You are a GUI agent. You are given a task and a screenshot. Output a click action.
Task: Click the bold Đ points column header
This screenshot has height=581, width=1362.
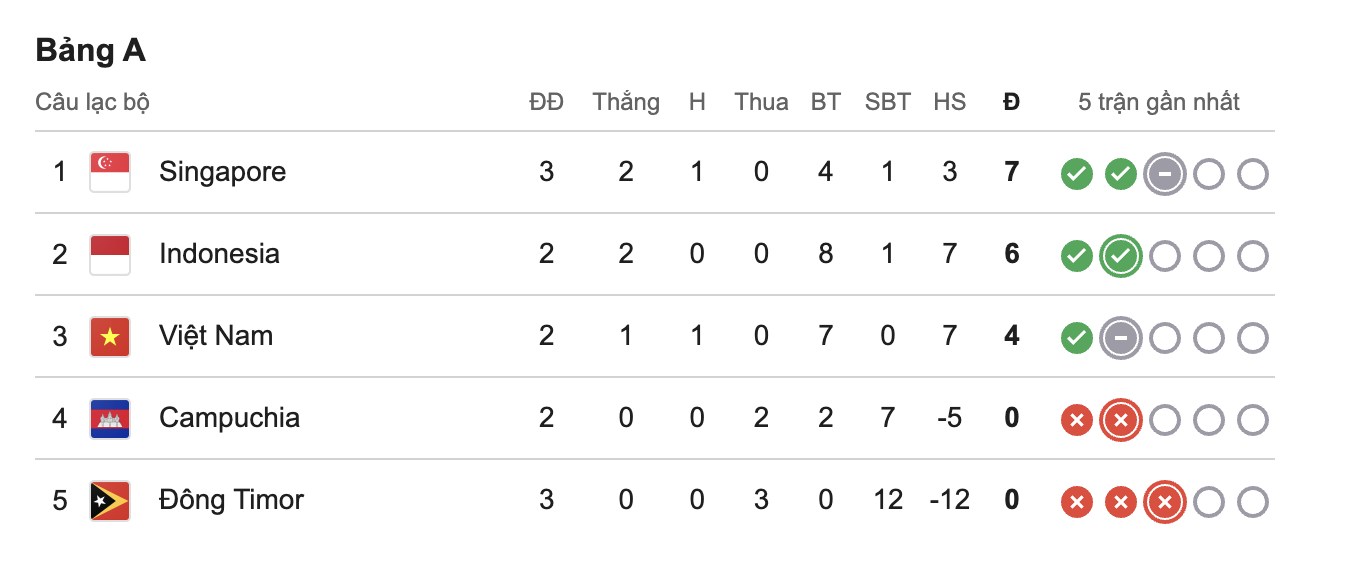1012,102
